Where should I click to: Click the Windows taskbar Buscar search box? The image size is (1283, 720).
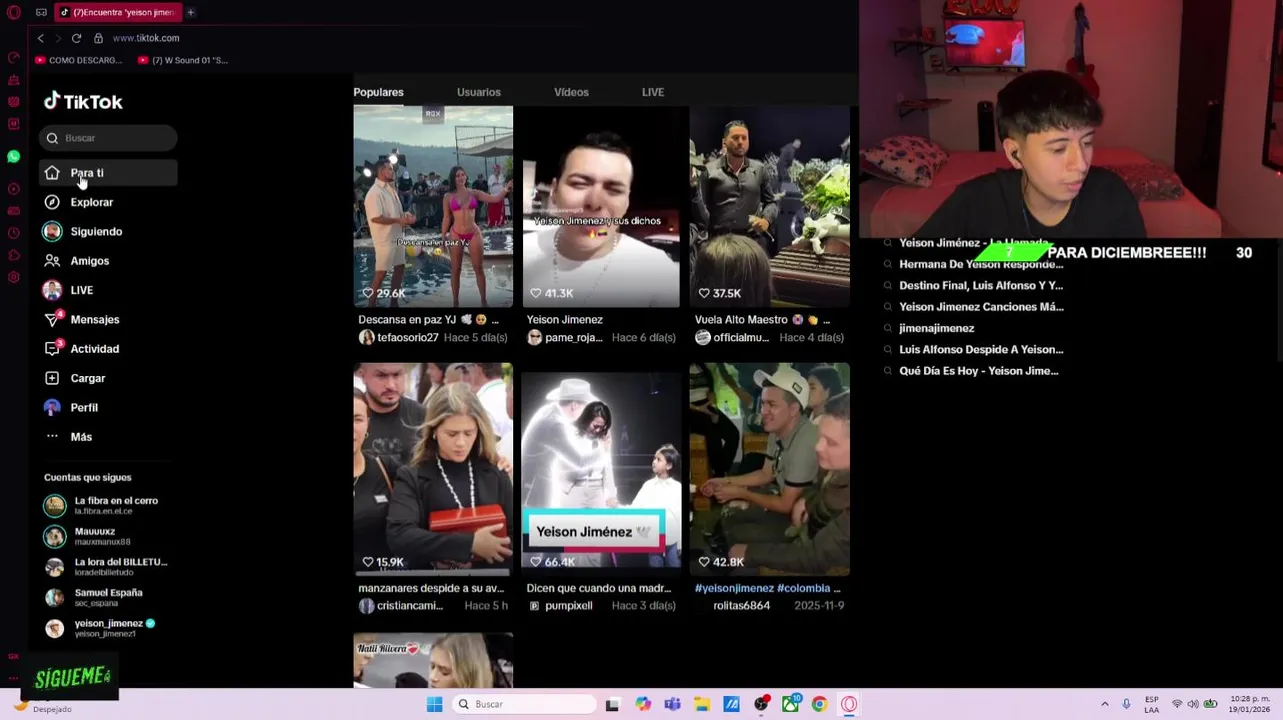tap(524, 704)
